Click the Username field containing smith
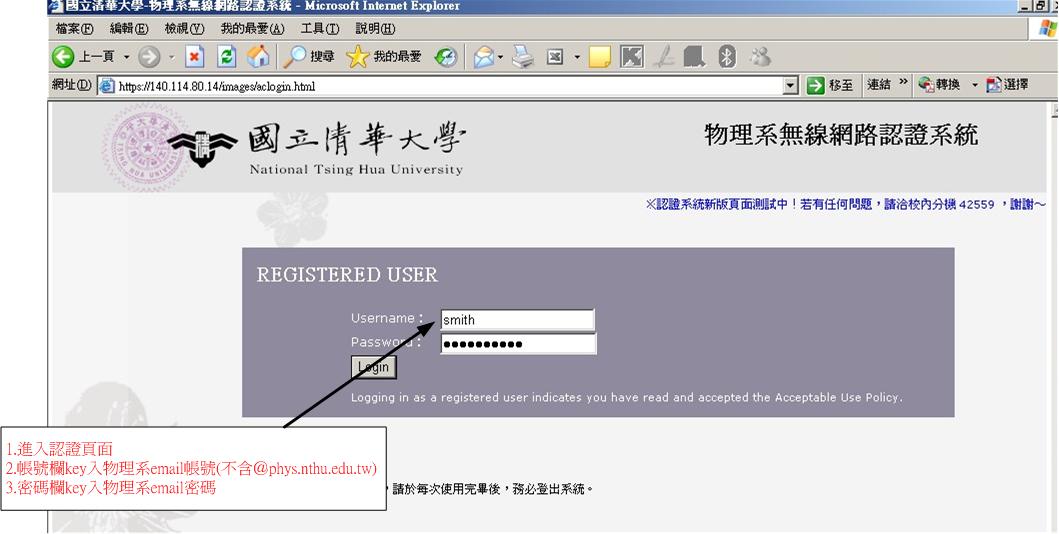The height and width of the screenshot is (534, 1059). tap(517, 320)
